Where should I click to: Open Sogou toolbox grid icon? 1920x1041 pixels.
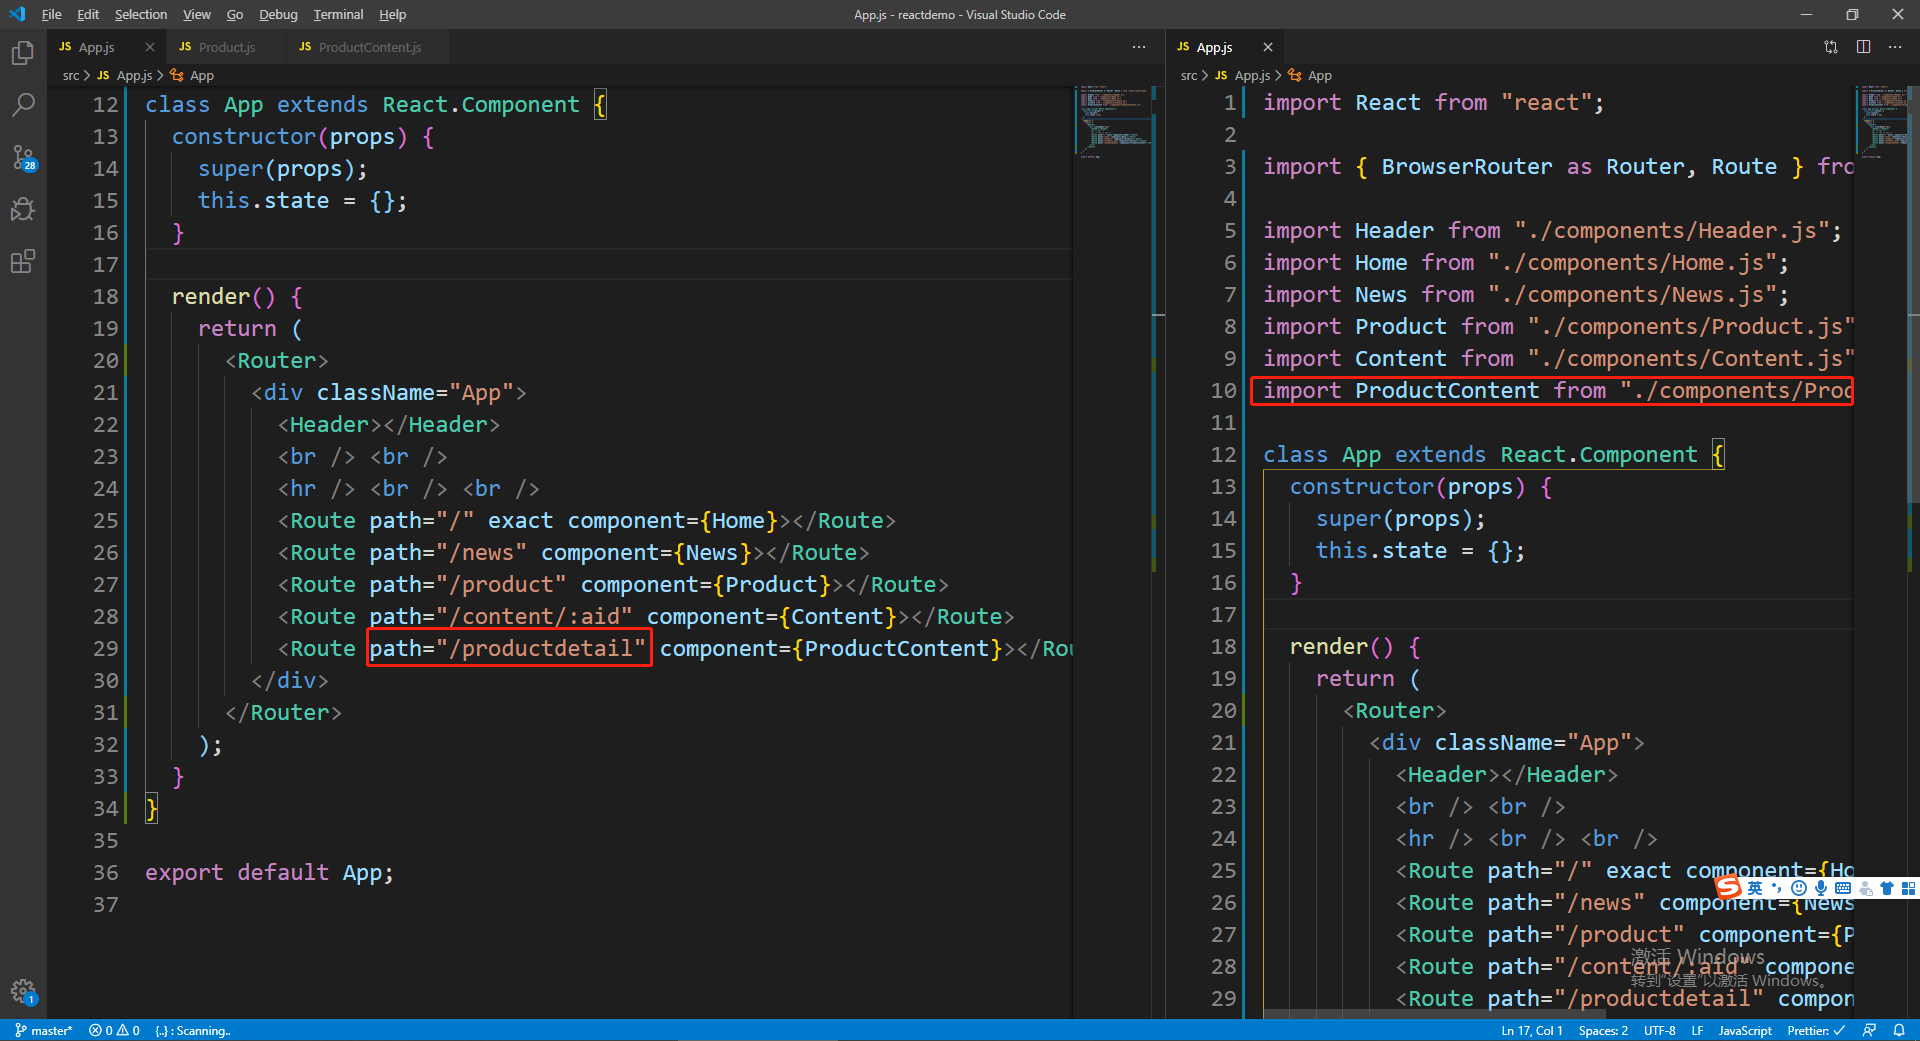point(1909,888)
